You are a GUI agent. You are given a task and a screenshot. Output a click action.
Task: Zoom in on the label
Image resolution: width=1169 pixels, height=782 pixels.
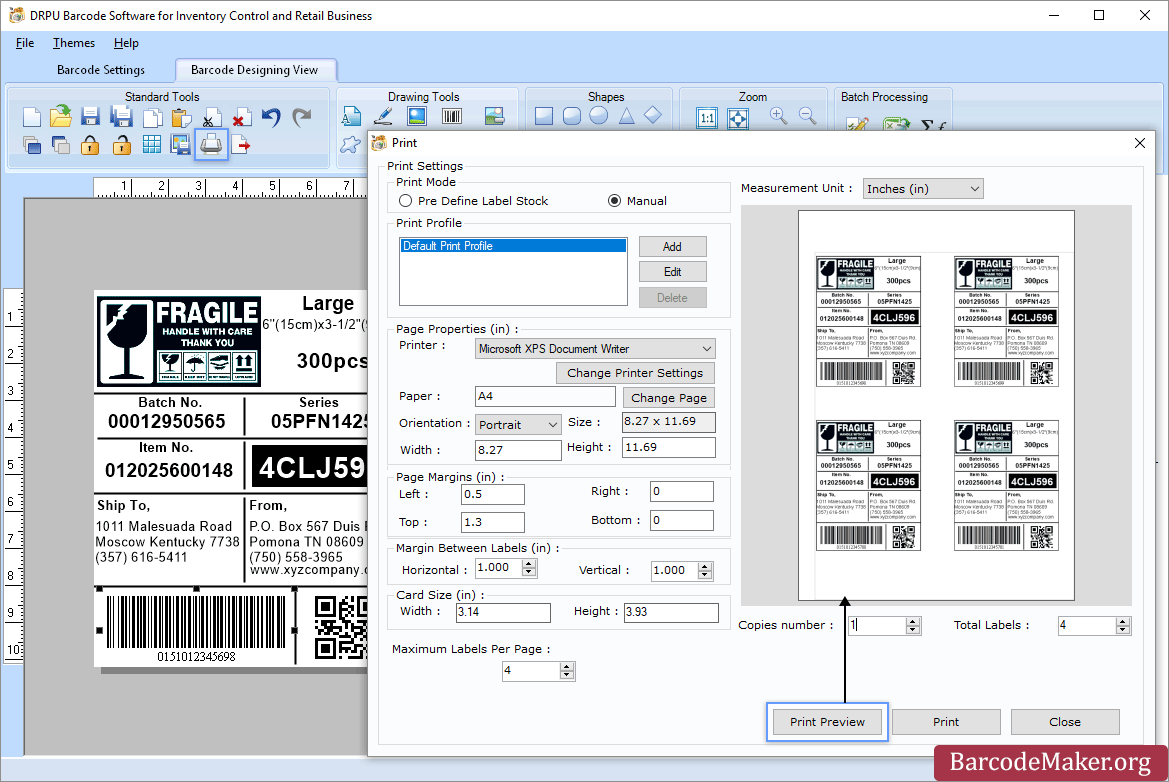[x=778, y=116]
